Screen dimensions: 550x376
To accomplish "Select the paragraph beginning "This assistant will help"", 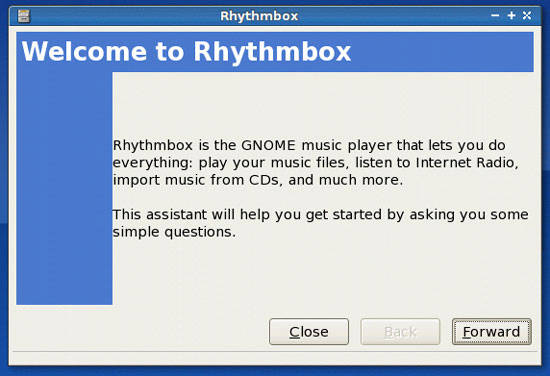I will point(320,223).
